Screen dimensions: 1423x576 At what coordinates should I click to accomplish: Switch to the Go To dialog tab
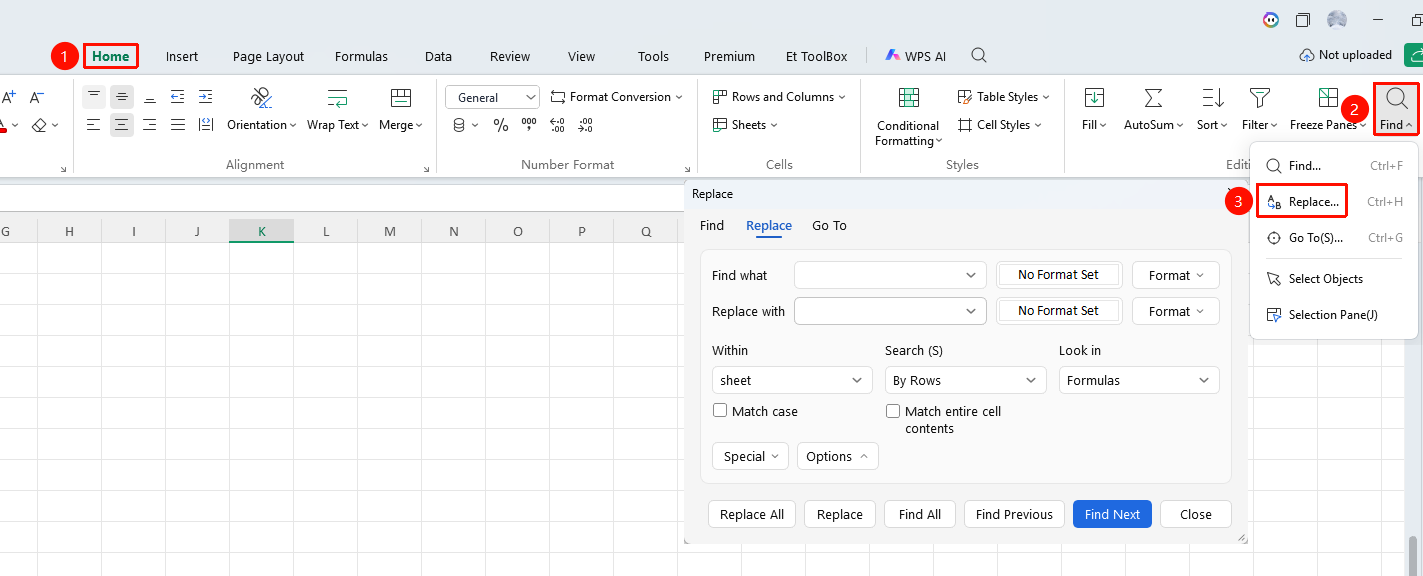[x=829, y=226]
